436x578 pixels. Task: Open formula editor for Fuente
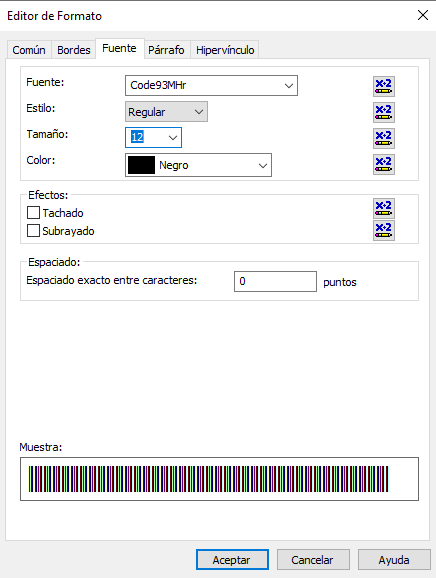pyautogui.click(x=384, y=86)
